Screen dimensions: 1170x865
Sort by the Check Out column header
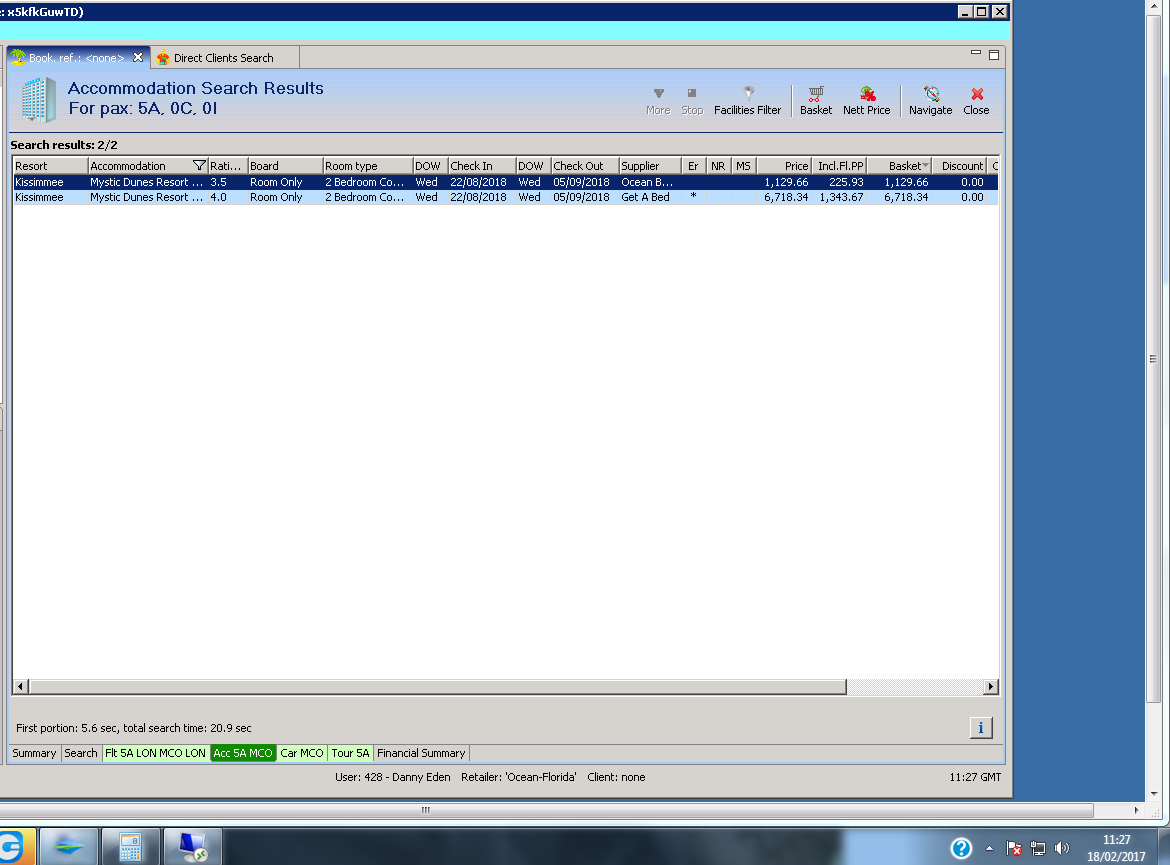(584, 166)
